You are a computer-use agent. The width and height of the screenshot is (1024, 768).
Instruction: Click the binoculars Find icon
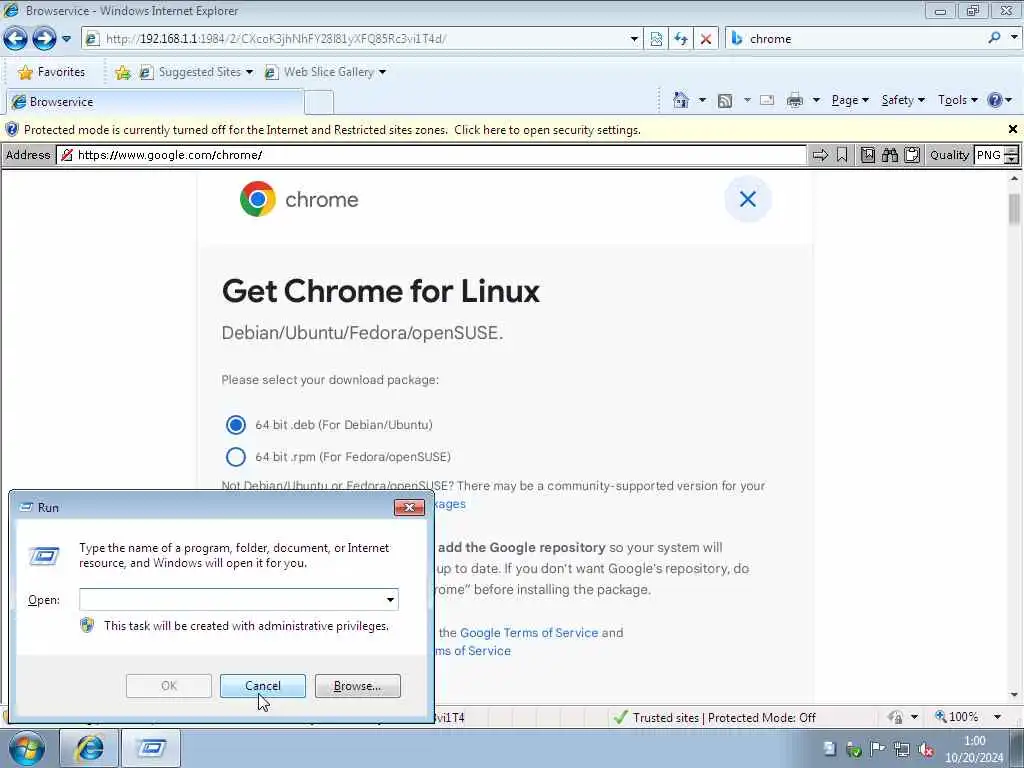(x=889, y=155)
